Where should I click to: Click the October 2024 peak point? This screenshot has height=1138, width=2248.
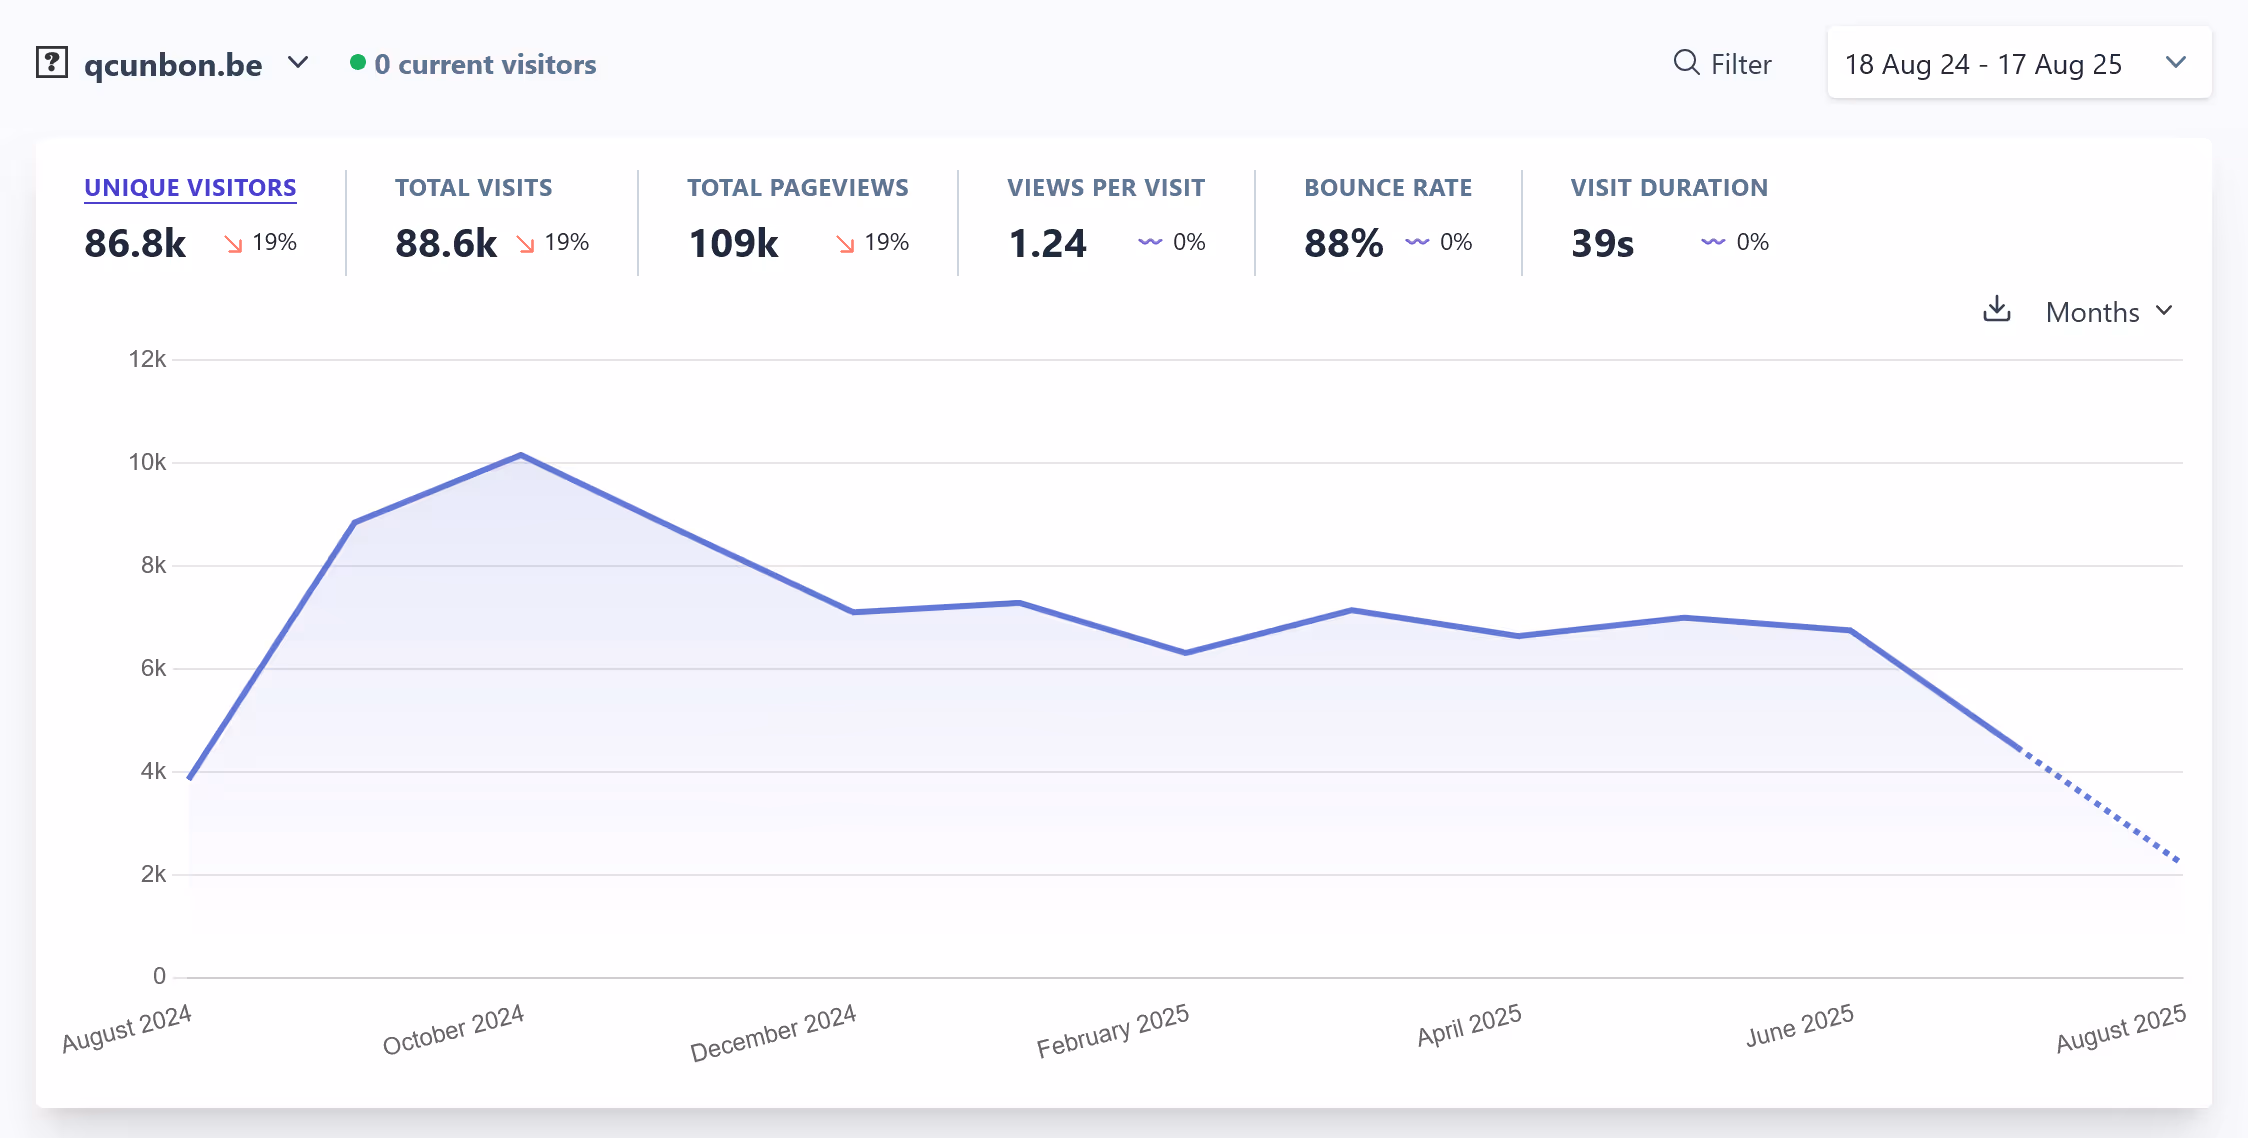coord(521,455)
